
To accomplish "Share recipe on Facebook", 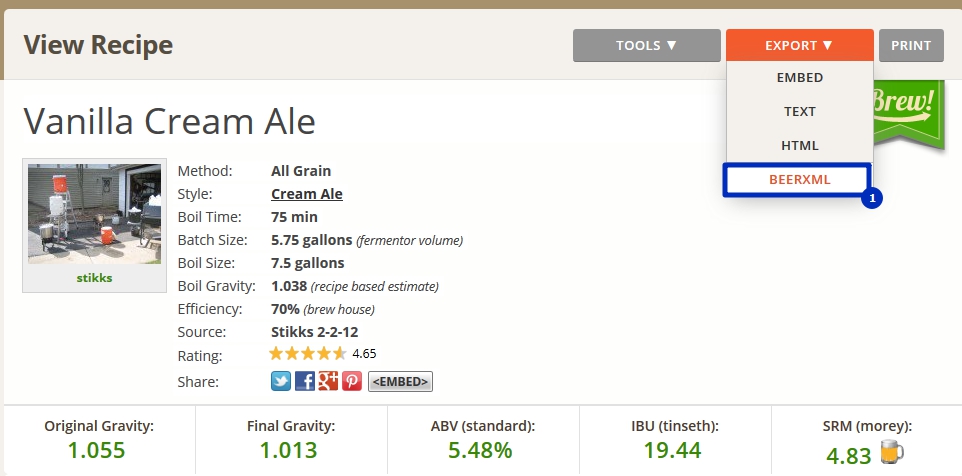I will [305, 381].
